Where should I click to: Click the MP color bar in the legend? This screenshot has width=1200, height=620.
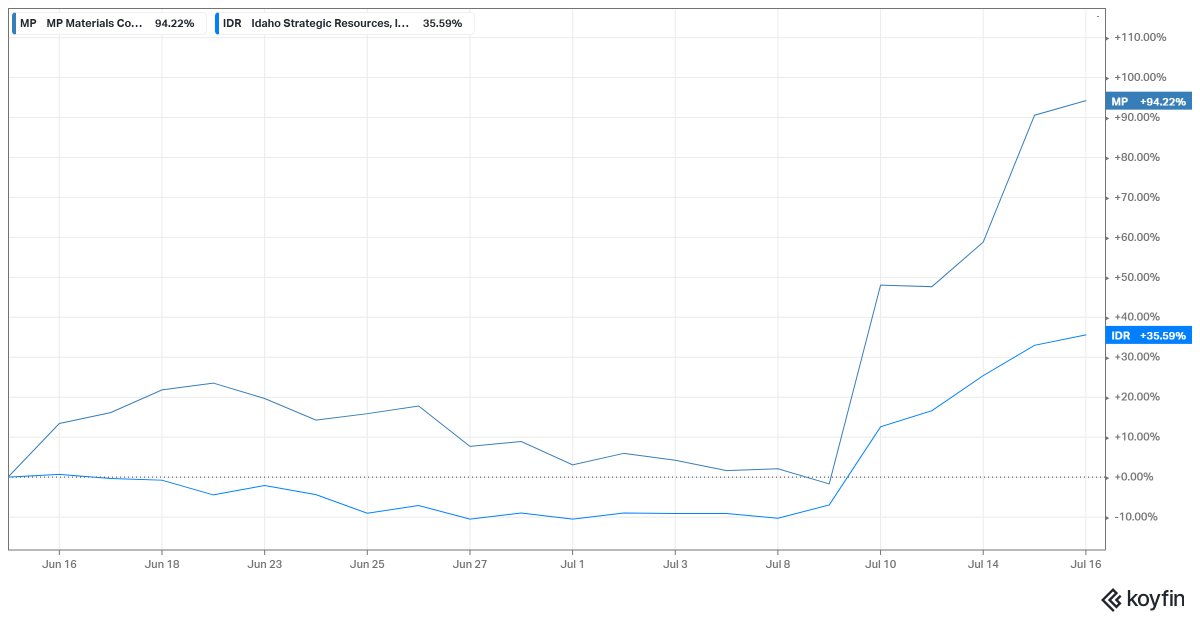coord(14,23)
